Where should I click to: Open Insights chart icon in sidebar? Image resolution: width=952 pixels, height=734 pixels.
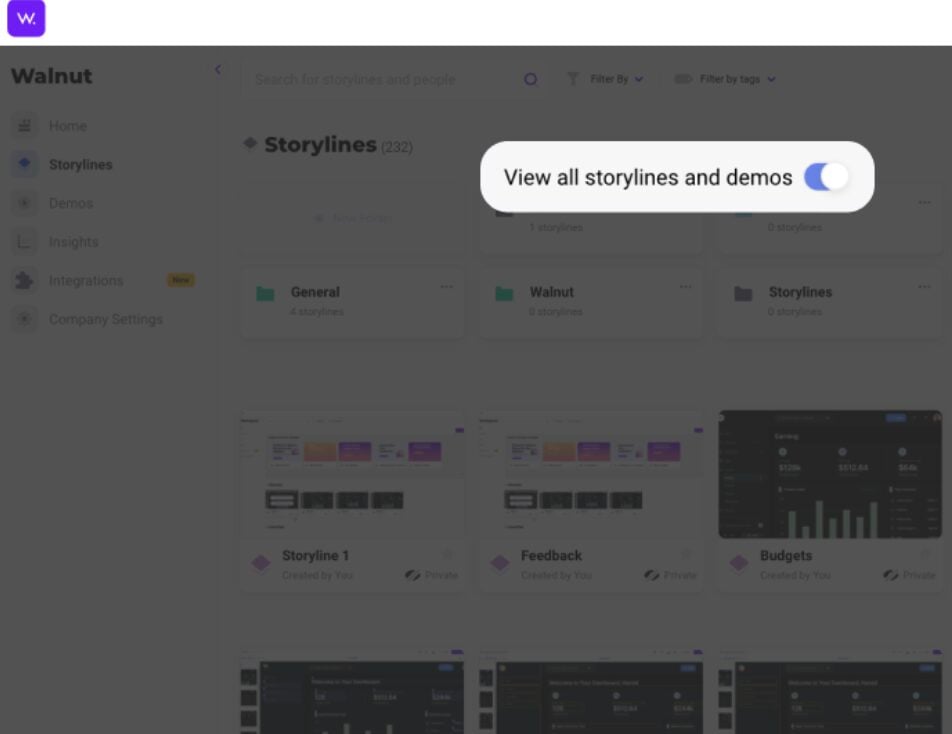click(x=25, y=242)
